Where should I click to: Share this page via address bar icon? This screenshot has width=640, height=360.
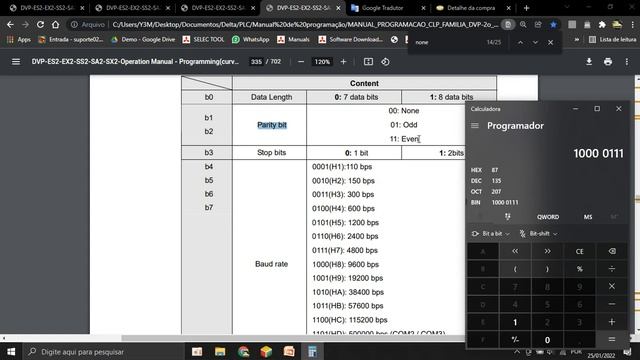point(538,24)
